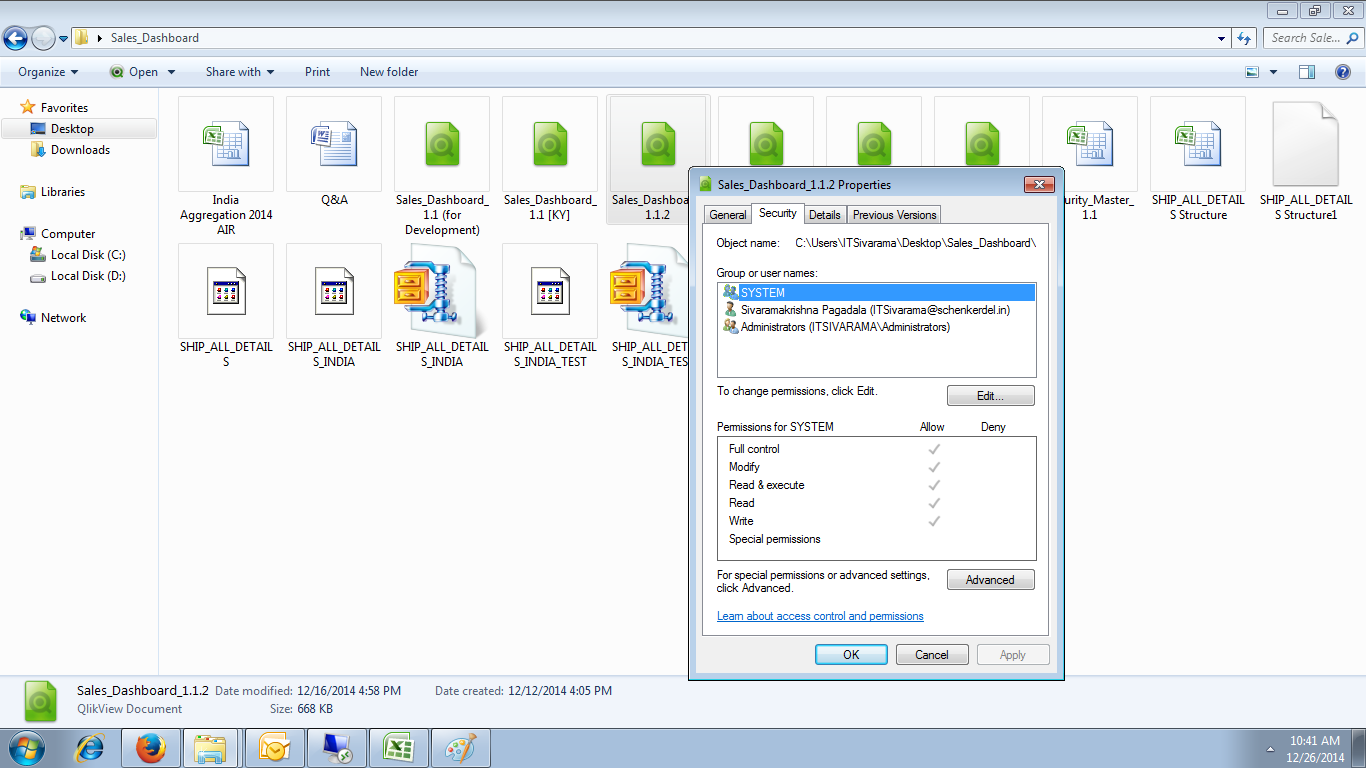1366x768 pixels.
Task: Switch to the Previous Versions tab
Action: pos(895,215)
